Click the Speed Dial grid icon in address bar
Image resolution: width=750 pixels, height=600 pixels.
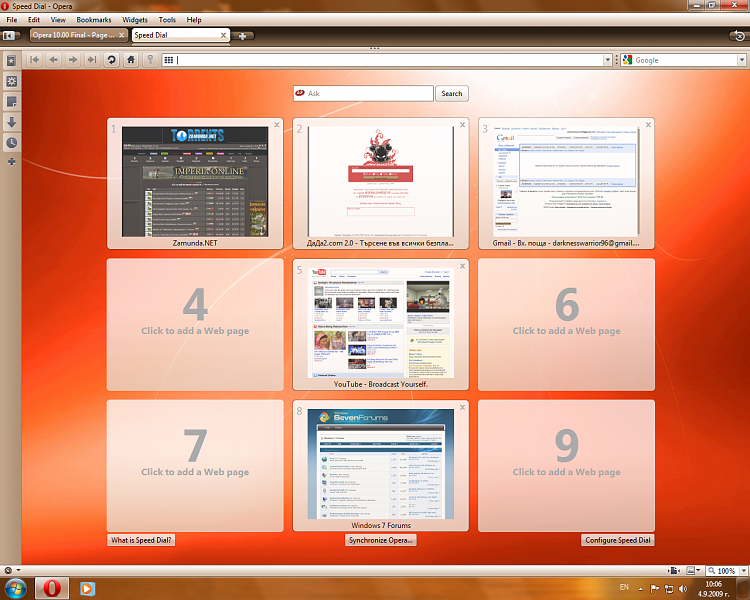(x=168, y=60)
